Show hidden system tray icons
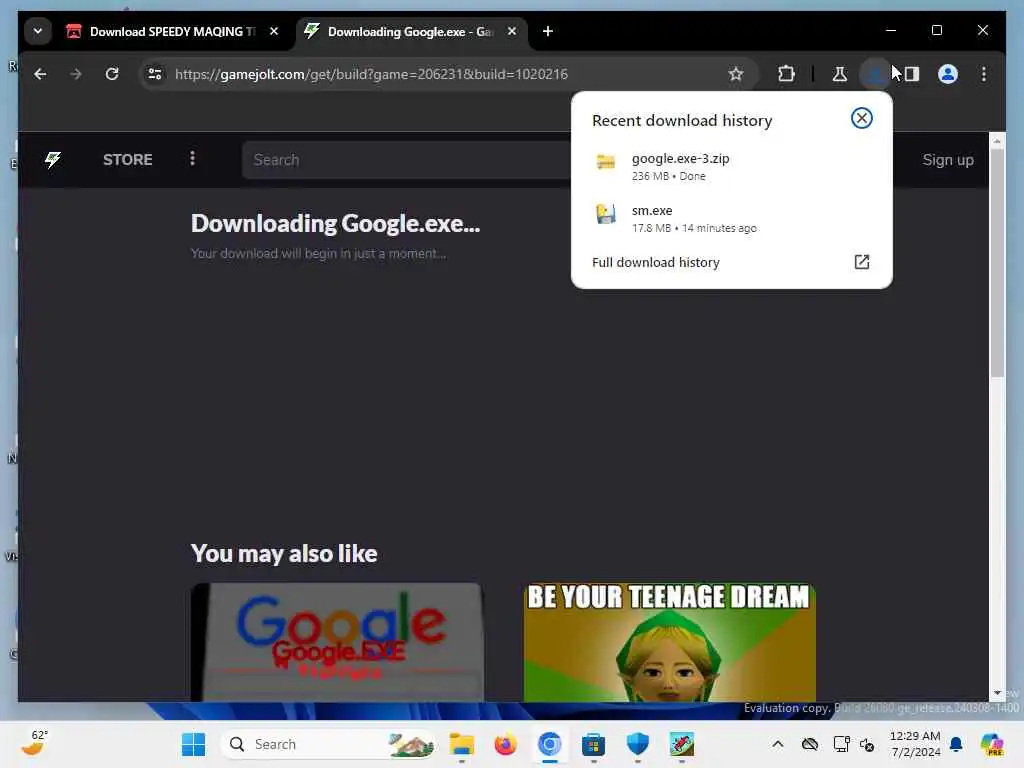This screenshot has height=768, width=1024. 778,744
